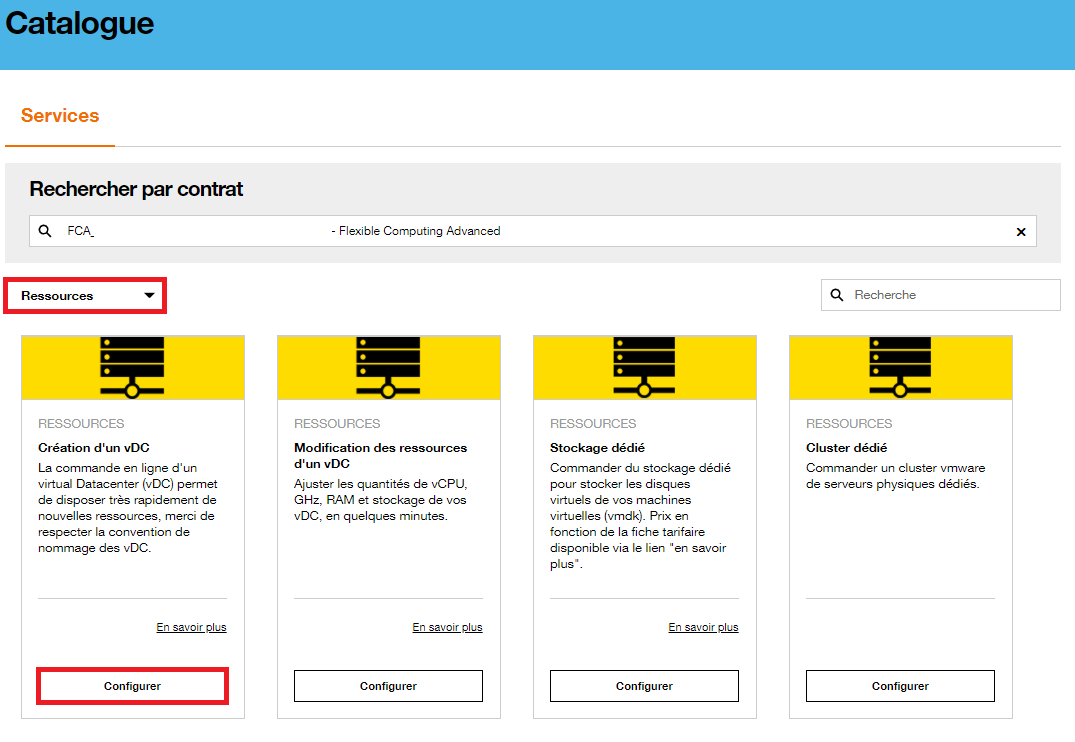Click the magnifier icon in Recherche box
Viewport: 1075px width, 742px height.
click(837, 295)
